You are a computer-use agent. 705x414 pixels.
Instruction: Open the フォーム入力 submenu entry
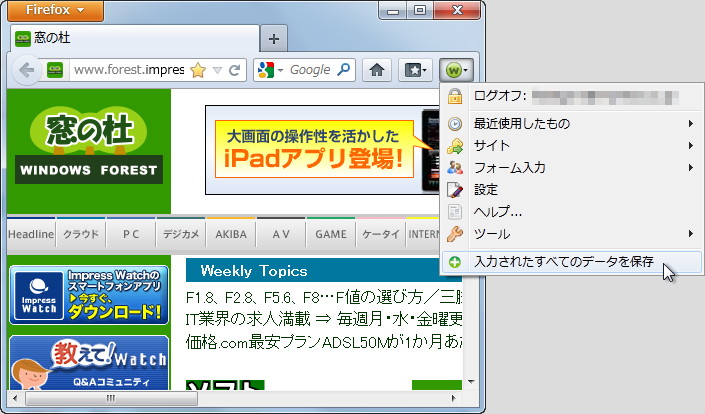pos(571,168)
